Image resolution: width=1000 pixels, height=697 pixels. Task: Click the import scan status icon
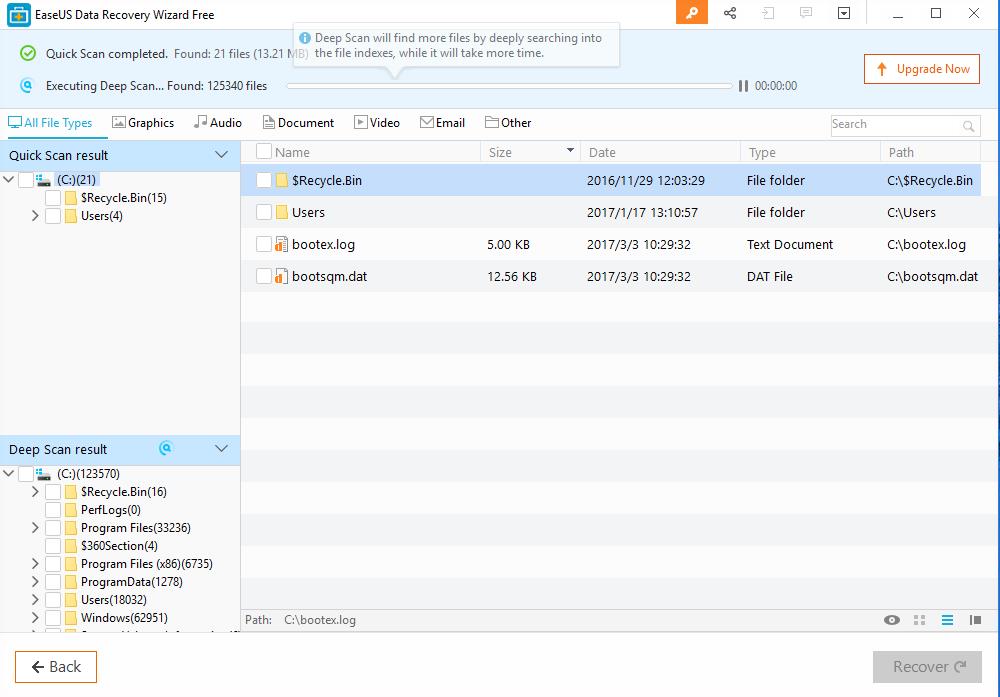(x=768, y=13)
